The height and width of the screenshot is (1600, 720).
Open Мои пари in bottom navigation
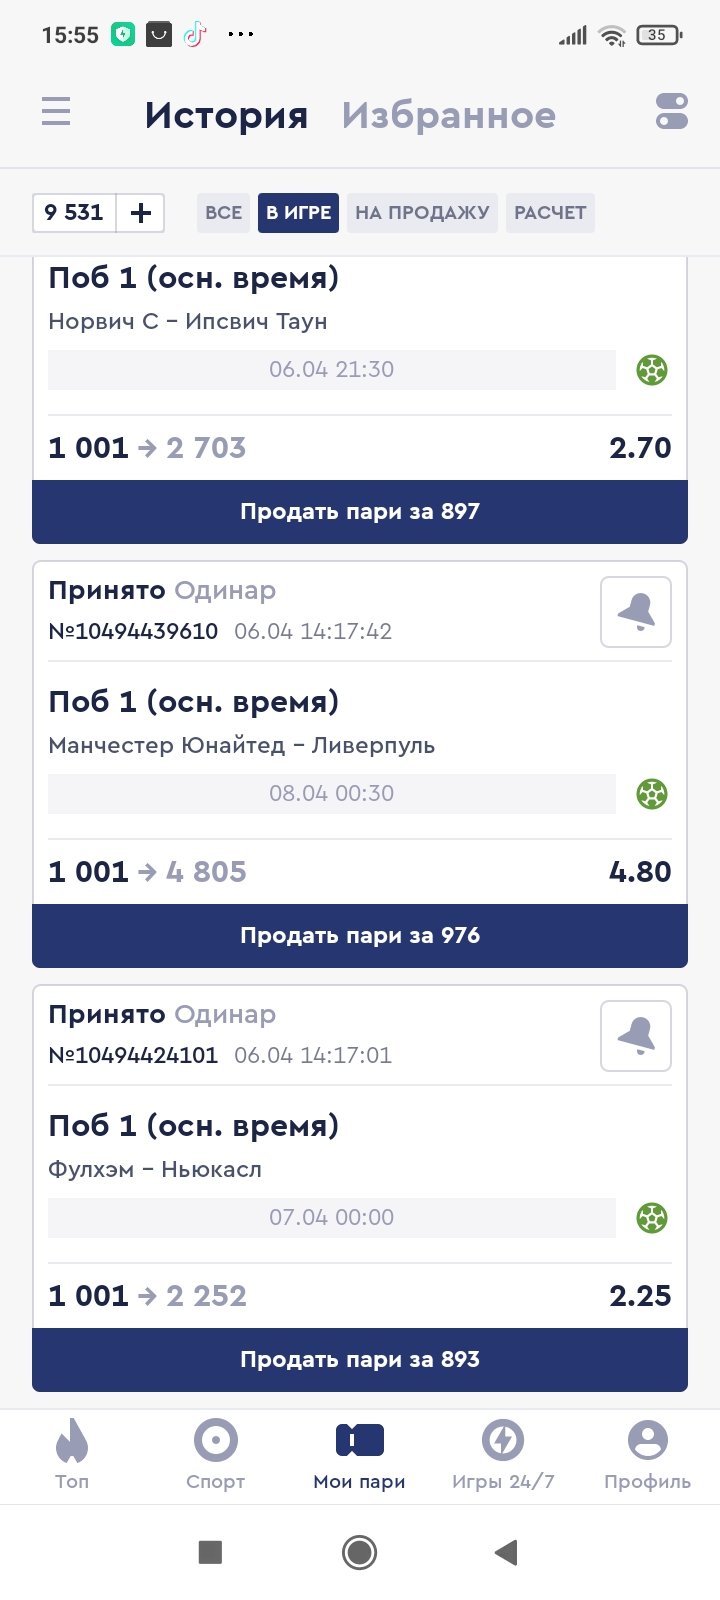pyautogui.click(x=360, y=1455)
